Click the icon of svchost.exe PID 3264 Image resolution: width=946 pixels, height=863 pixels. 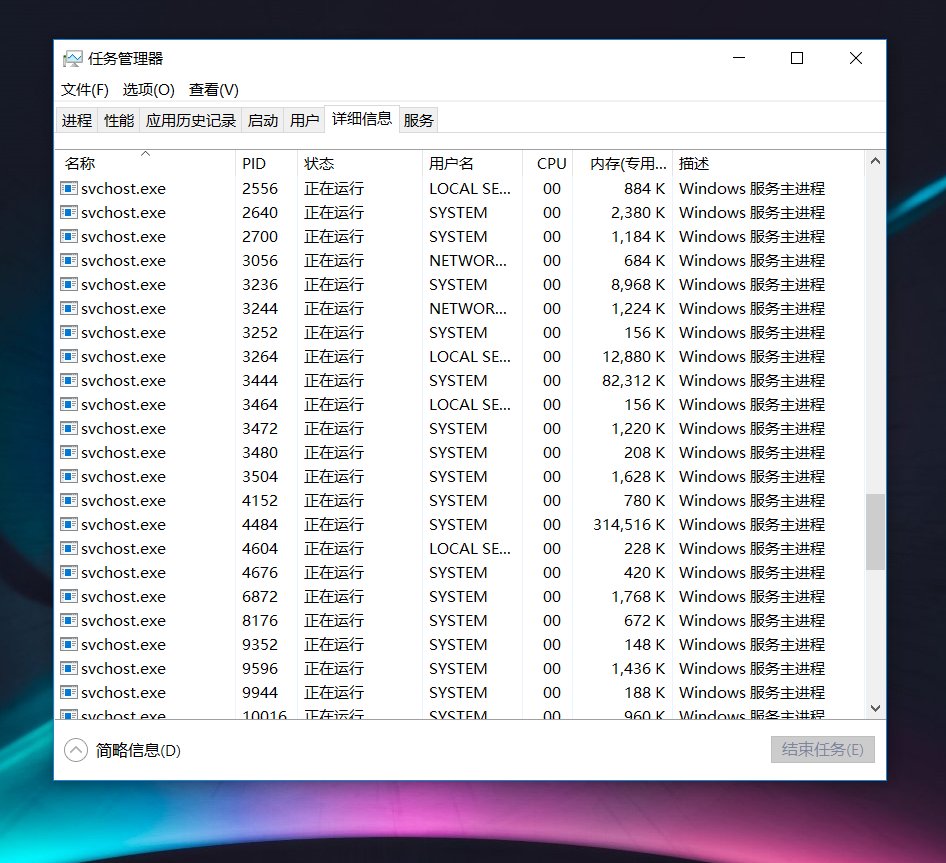69,356
